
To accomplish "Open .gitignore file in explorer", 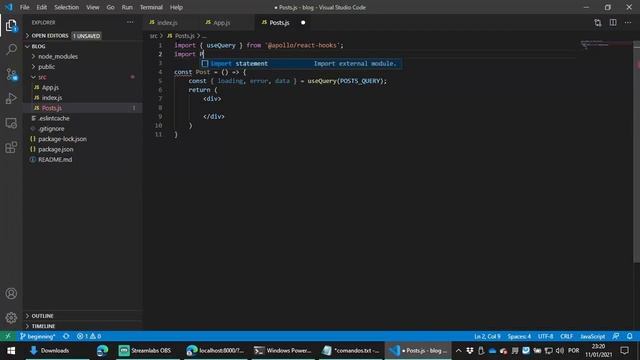I will pos(83,129).
